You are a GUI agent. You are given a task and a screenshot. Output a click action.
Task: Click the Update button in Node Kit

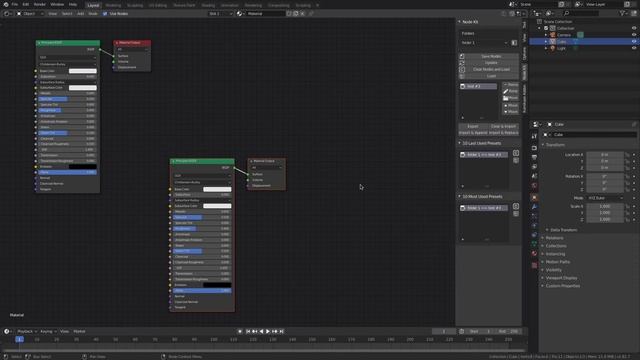[491, 63]
